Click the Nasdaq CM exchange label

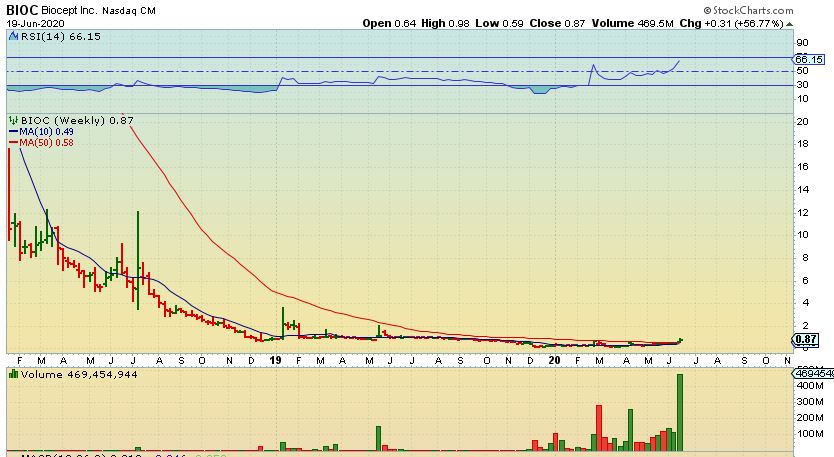129,11
